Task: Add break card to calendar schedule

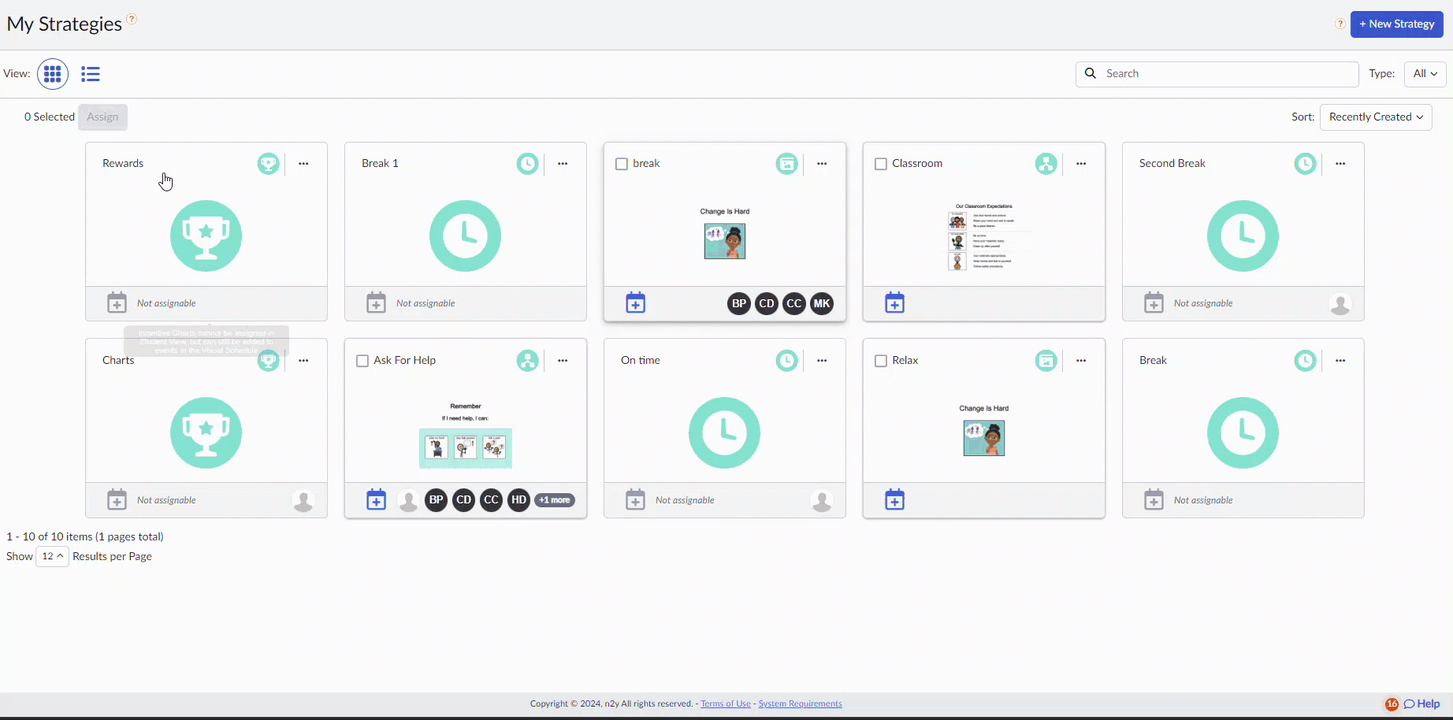Action: click(636, 303)
